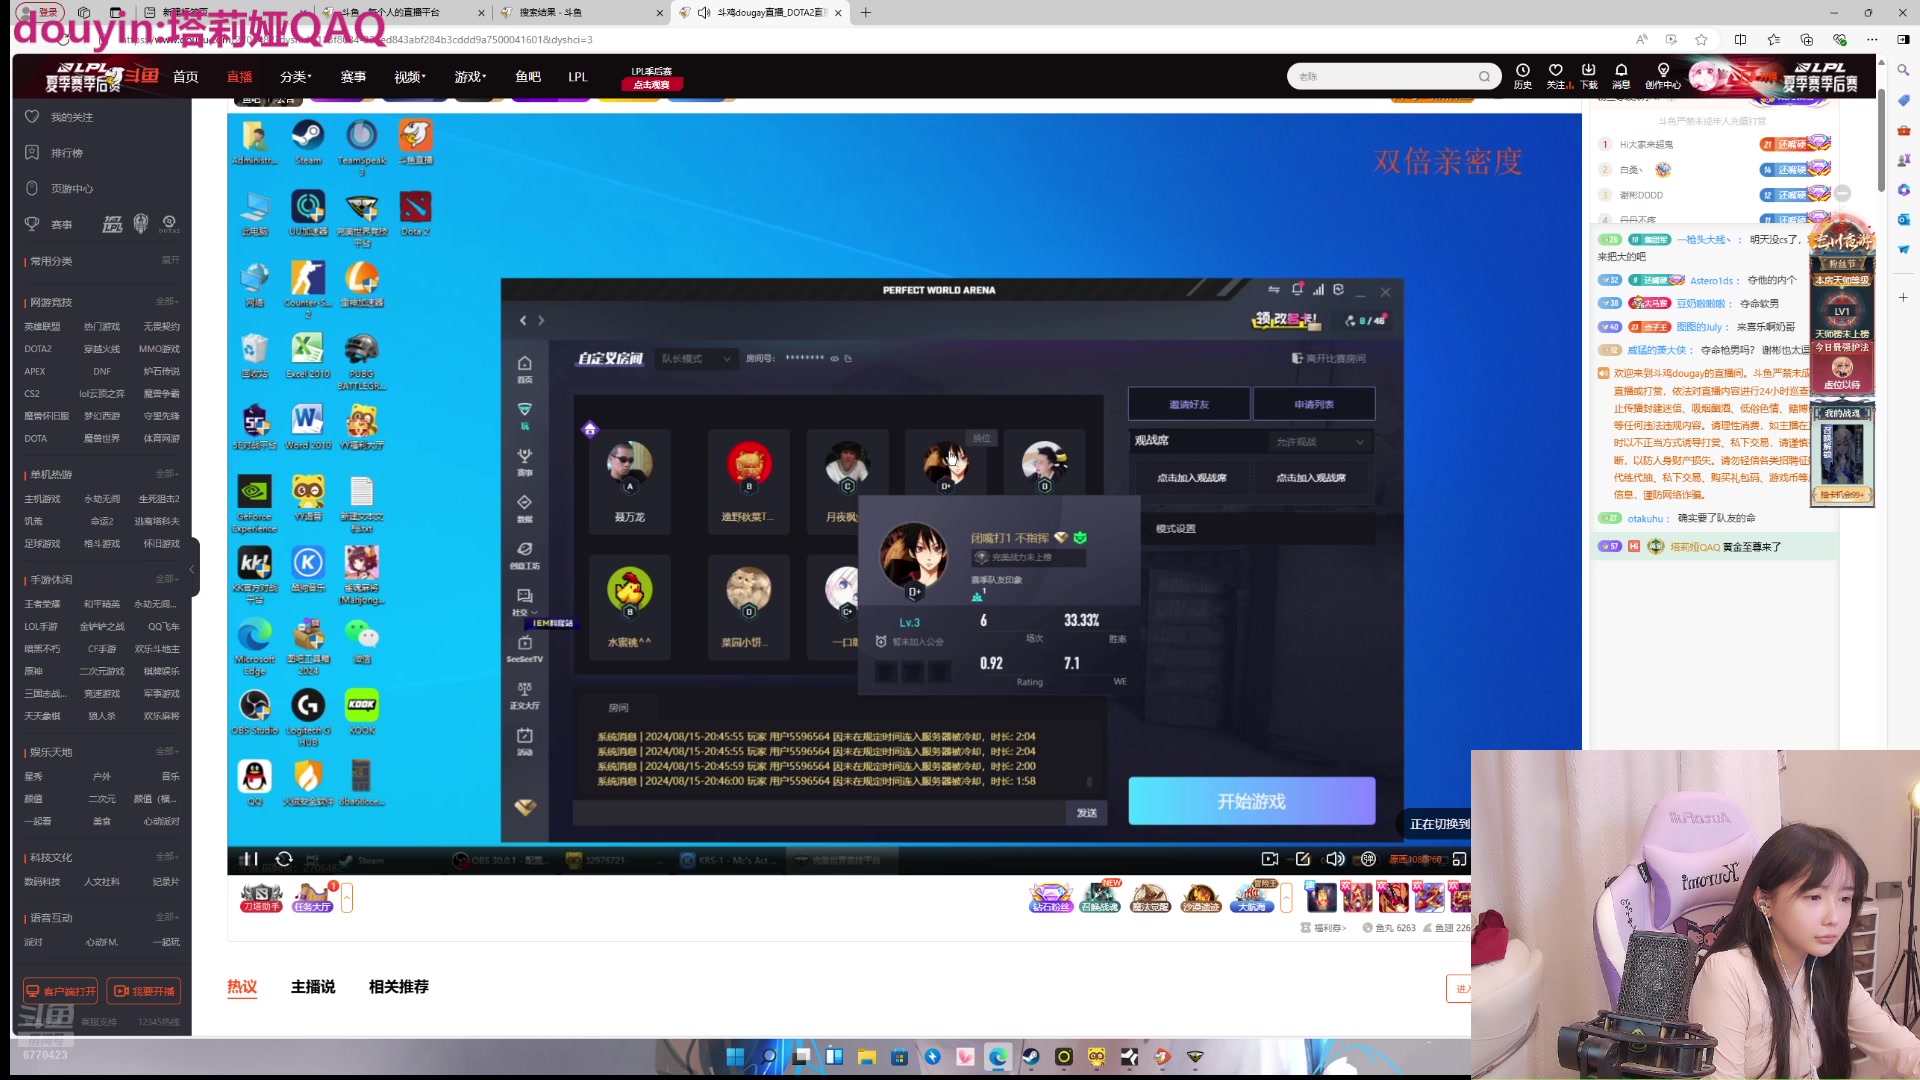Click the 申请列表 application list button

[1314, 404]
